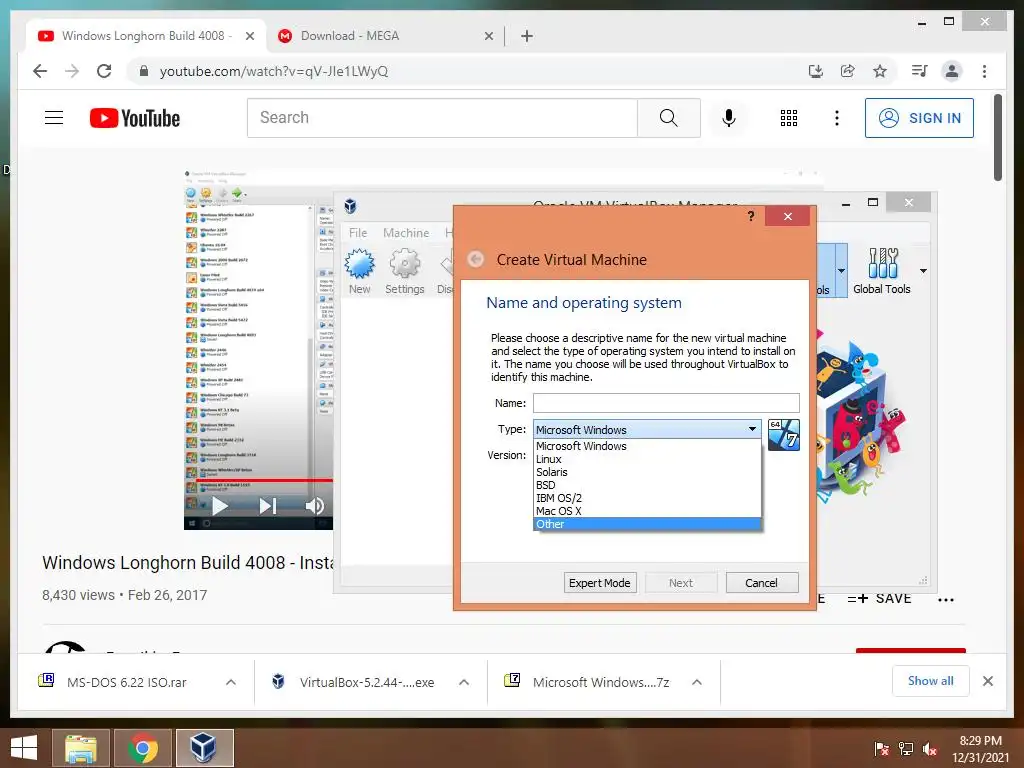This screenshot has height=768, width=1024.
Task: Open more actions ellipsis beside SAVE
Action: (946, 600)
